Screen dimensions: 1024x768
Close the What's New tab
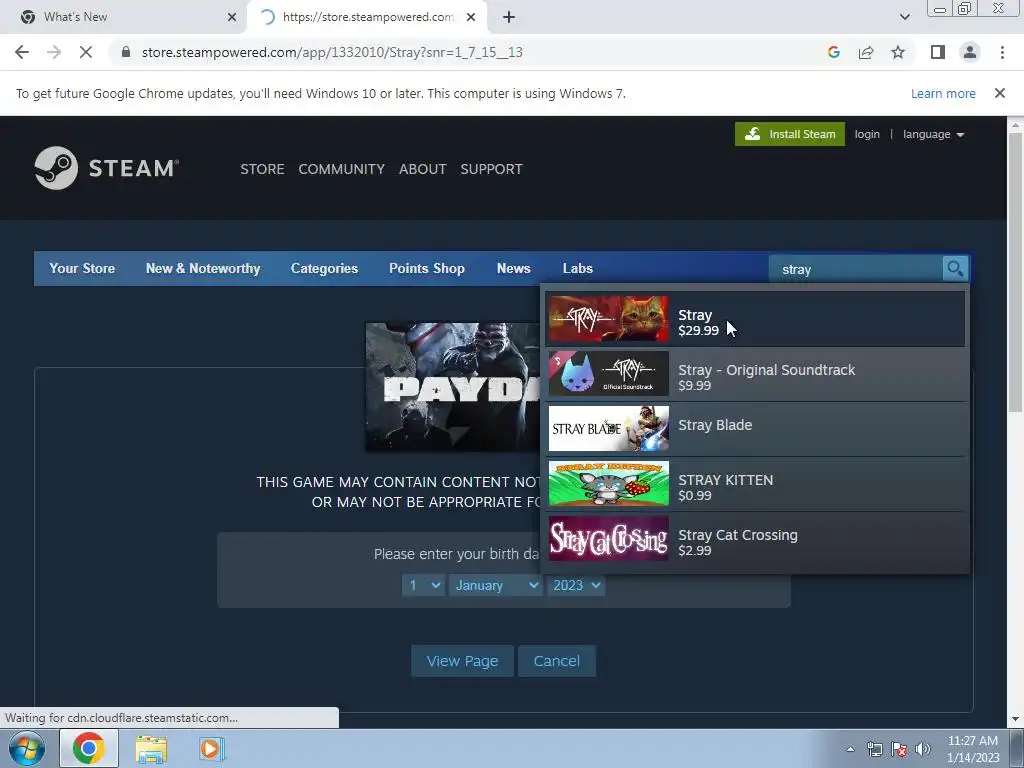(x=232, y=17)
